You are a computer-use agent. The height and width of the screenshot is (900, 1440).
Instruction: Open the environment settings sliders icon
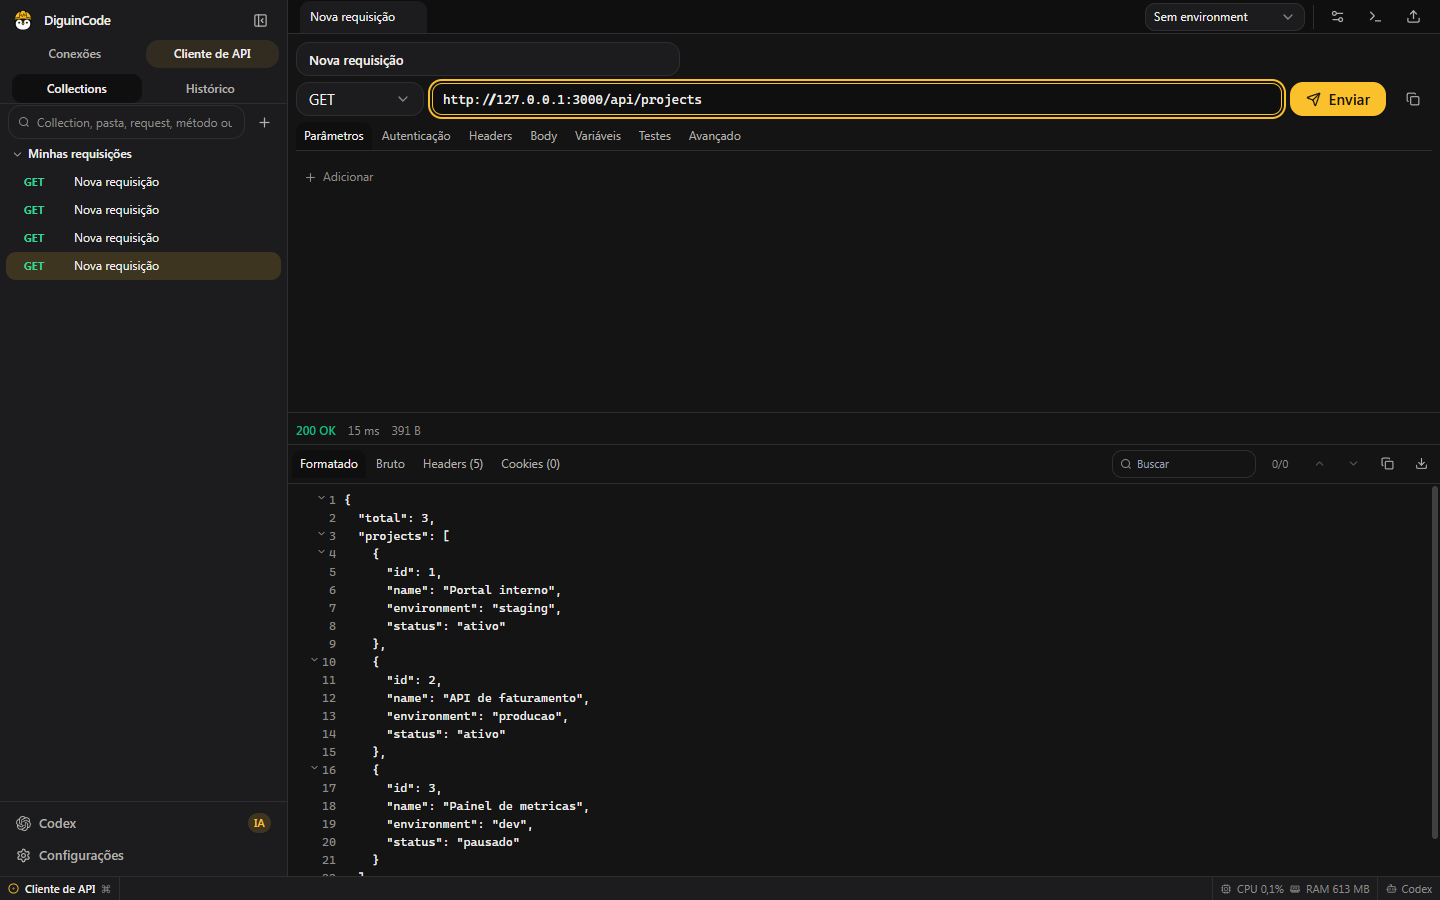click(x=1337, y=17)
